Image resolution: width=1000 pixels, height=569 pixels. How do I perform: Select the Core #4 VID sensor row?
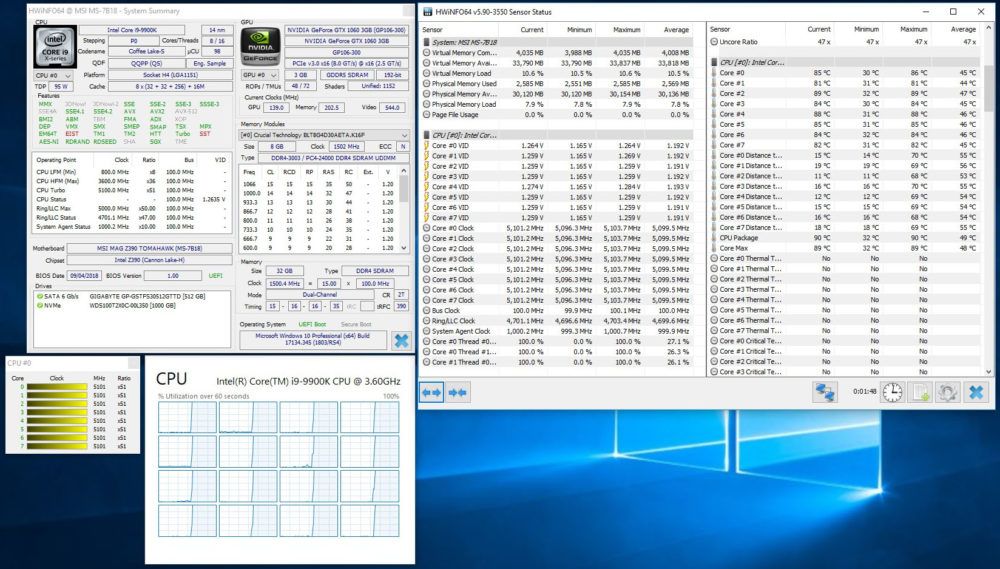click(557, 187)
